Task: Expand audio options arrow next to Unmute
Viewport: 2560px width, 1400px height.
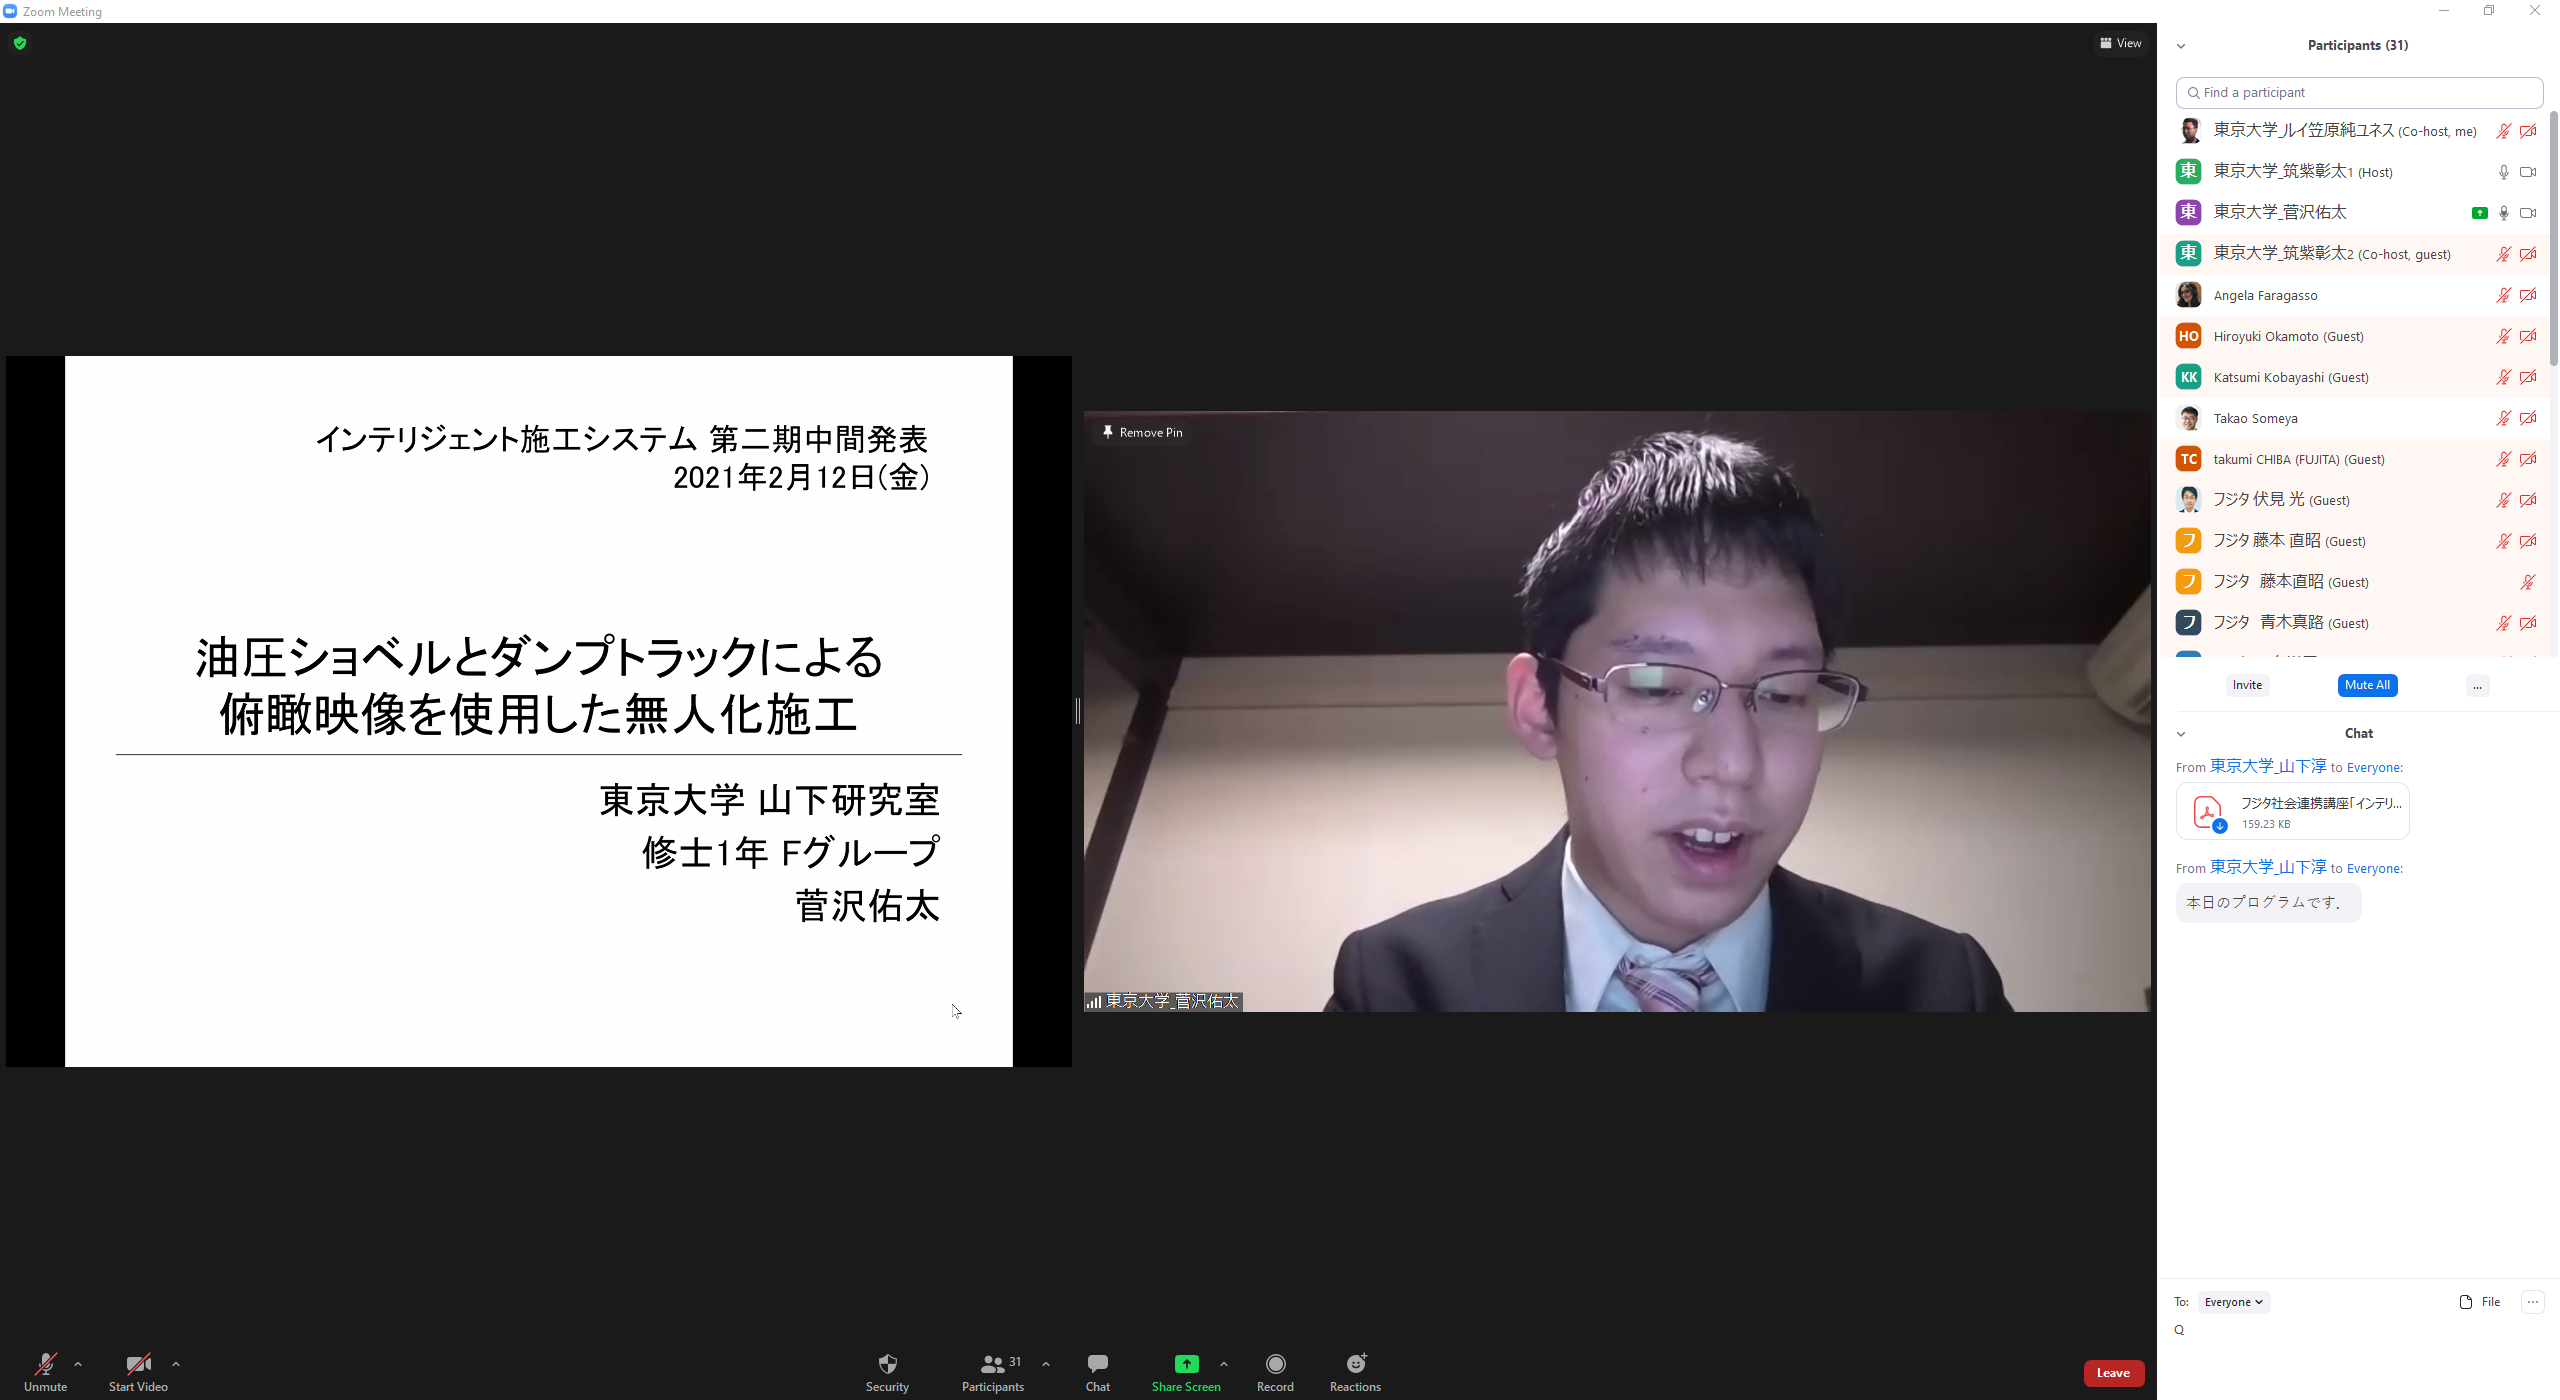Action: (x=78, y=1364)
